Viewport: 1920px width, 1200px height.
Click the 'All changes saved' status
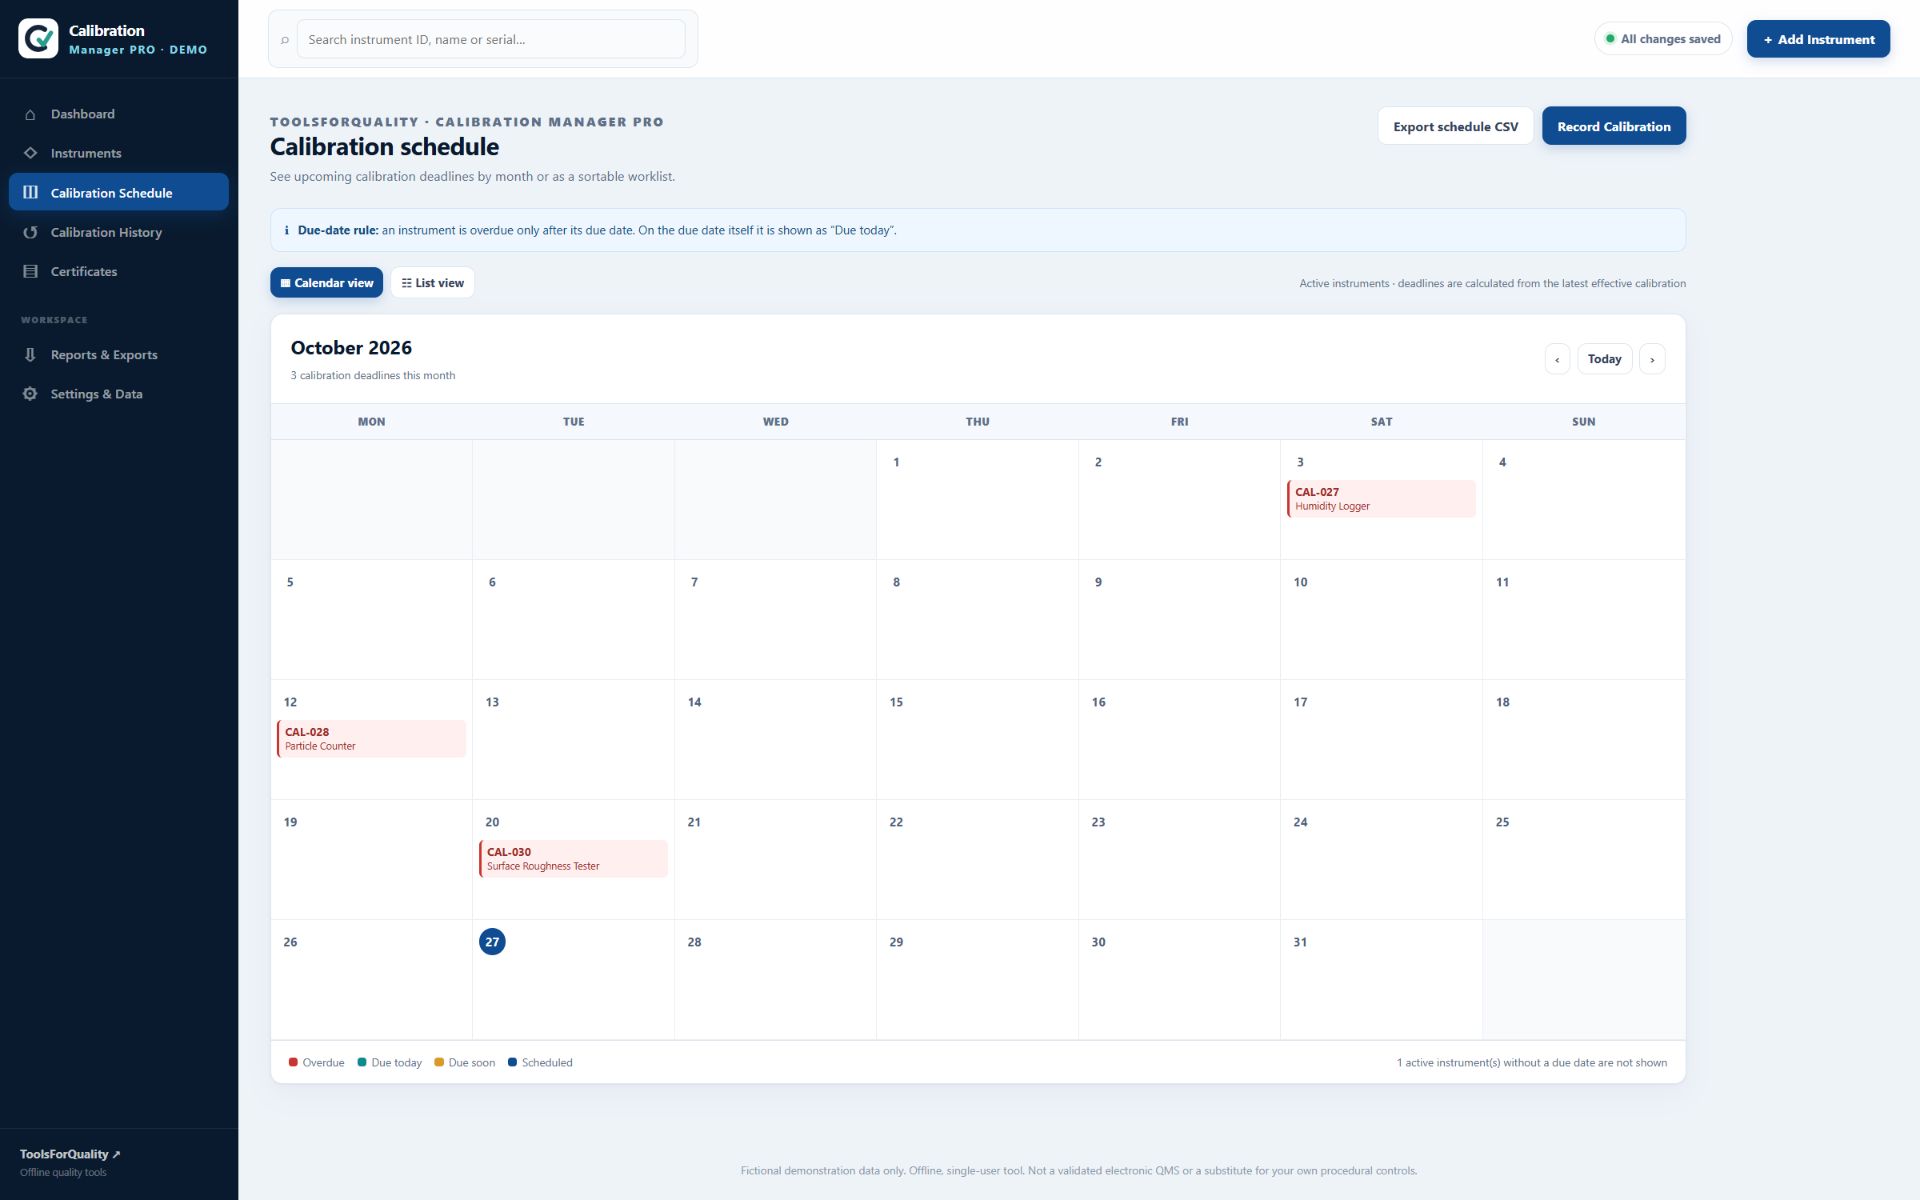(x=1662, y=39)
